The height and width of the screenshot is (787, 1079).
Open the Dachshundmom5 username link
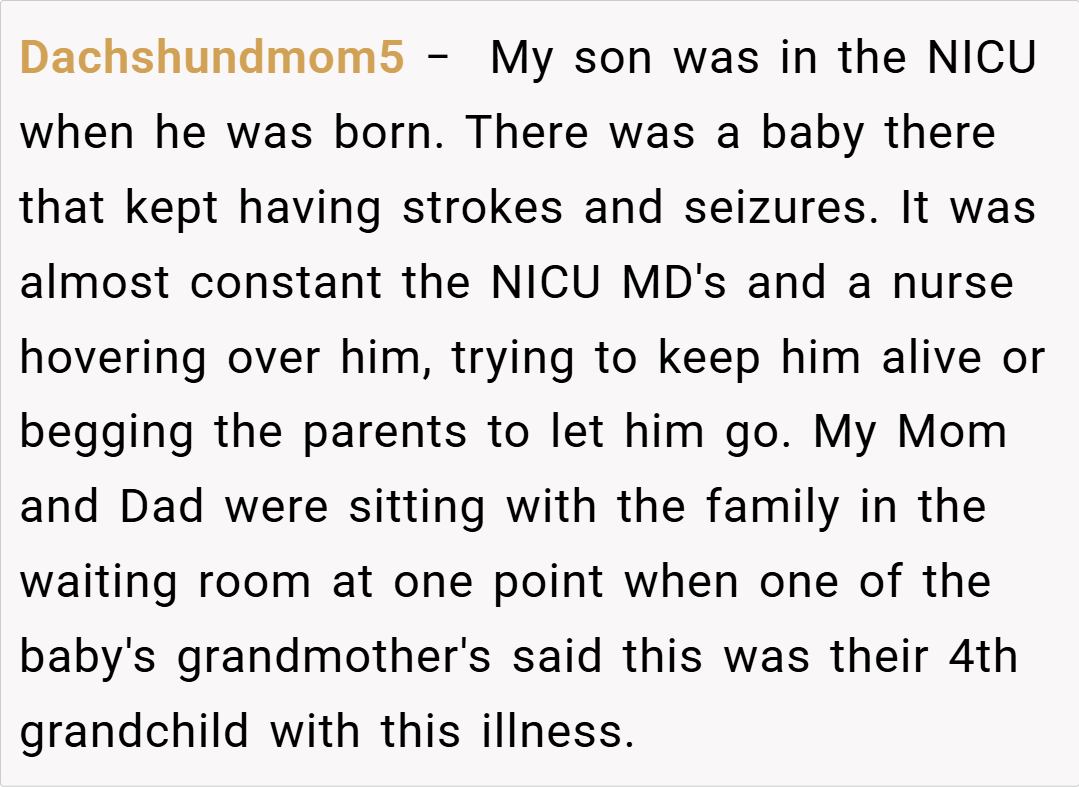(212, 59)
